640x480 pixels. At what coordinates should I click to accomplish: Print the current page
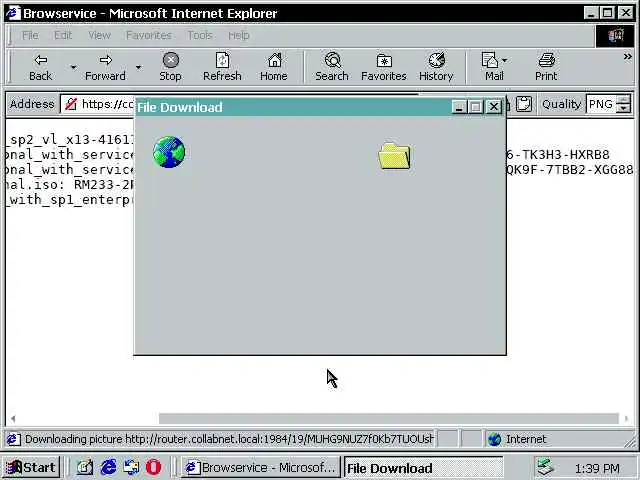pos(546,68)
